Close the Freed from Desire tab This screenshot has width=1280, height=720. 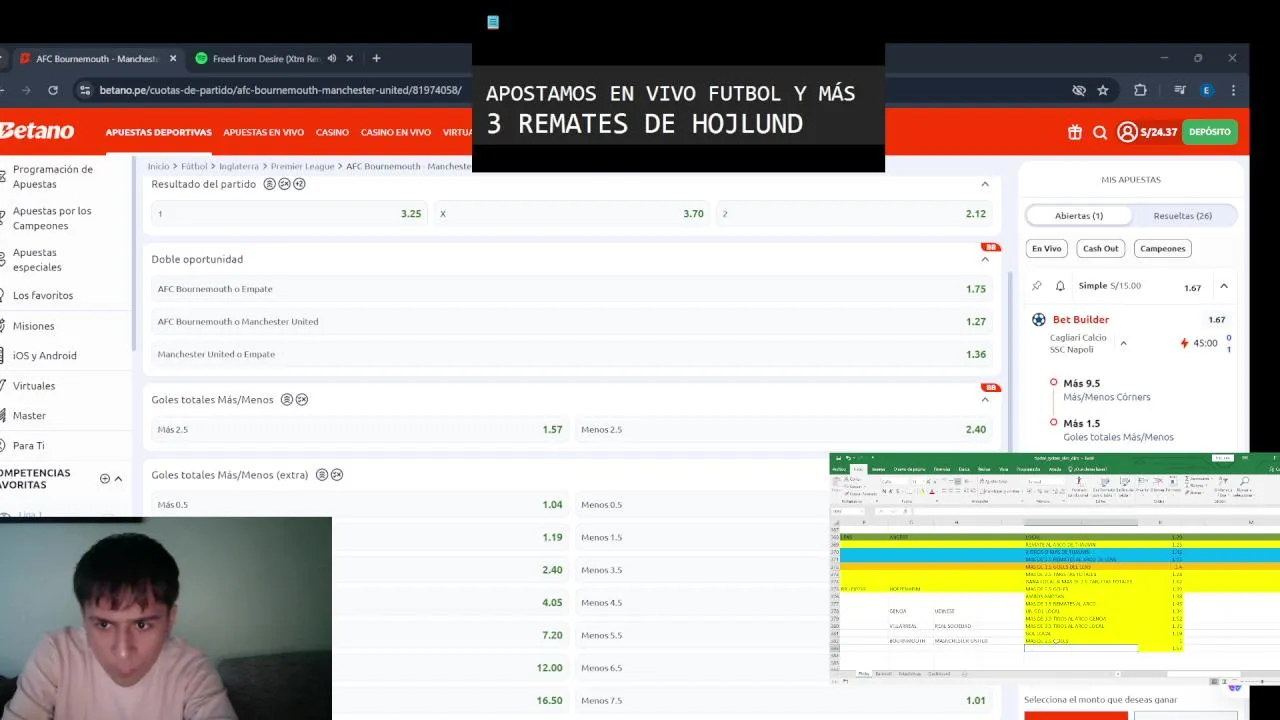click(x=350, y=59)
